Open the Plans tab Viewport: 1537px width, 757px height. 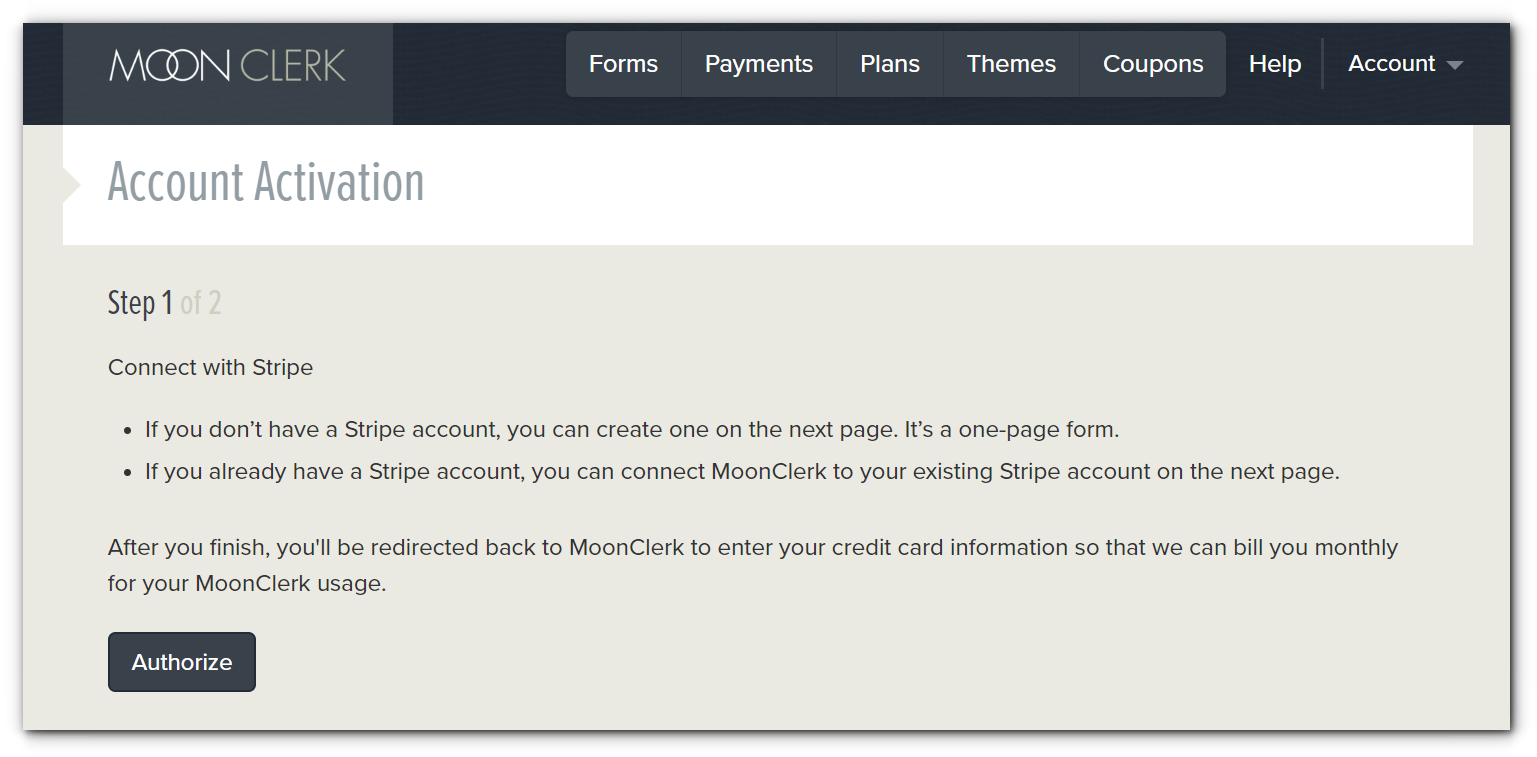click(890, 64)
